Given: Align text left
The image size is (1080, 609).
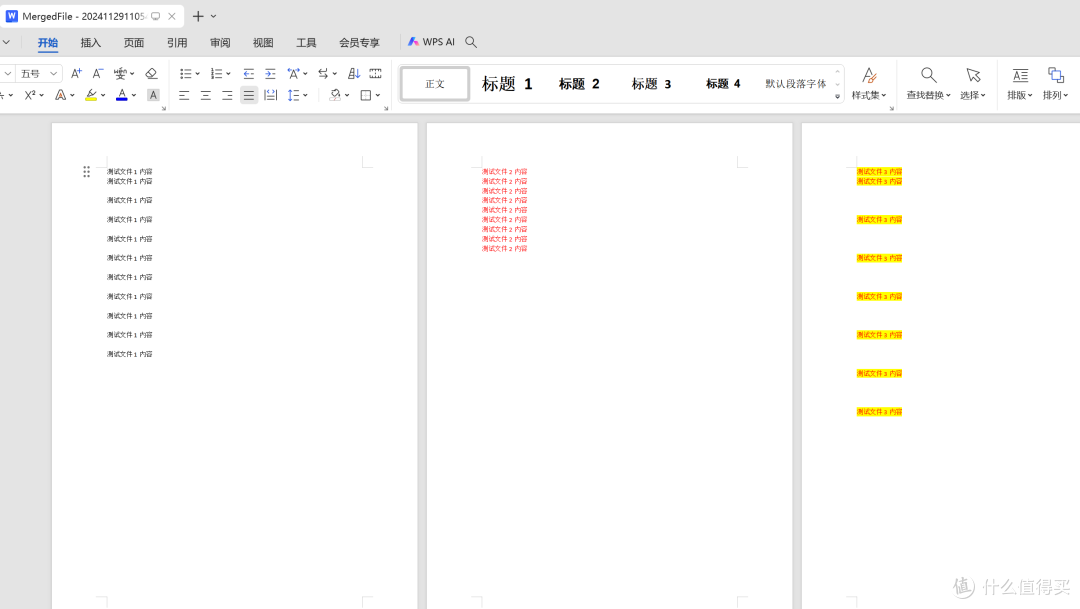Looking at the screenshot, I should point(184,95).
